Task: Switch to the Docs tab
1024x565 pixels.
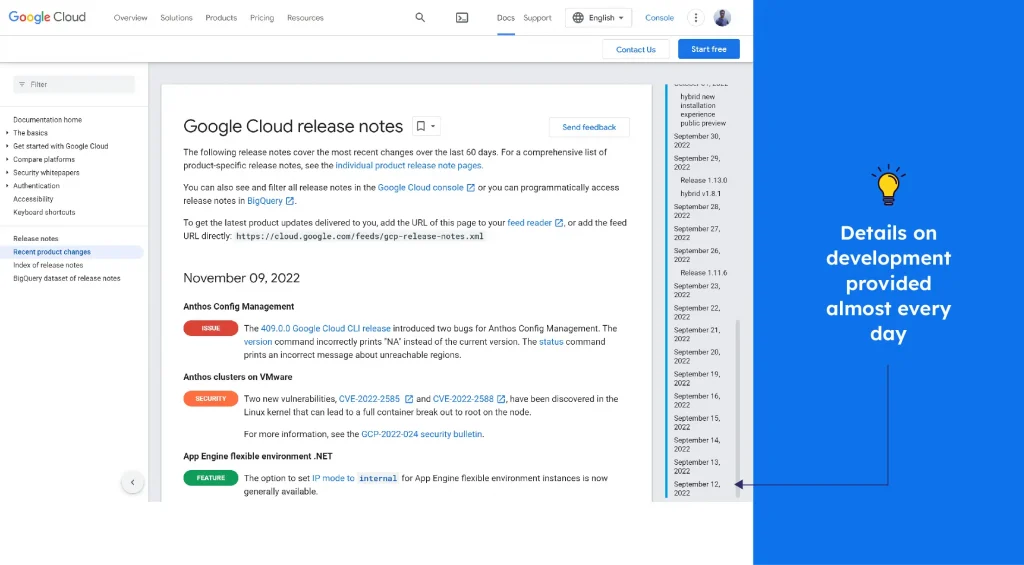Action: [x=505, y=18]
